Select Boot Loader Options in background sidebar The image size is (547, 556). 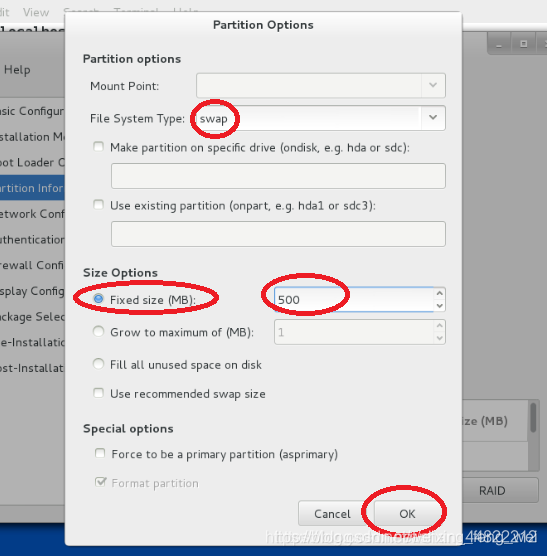[x=32, y=162]
